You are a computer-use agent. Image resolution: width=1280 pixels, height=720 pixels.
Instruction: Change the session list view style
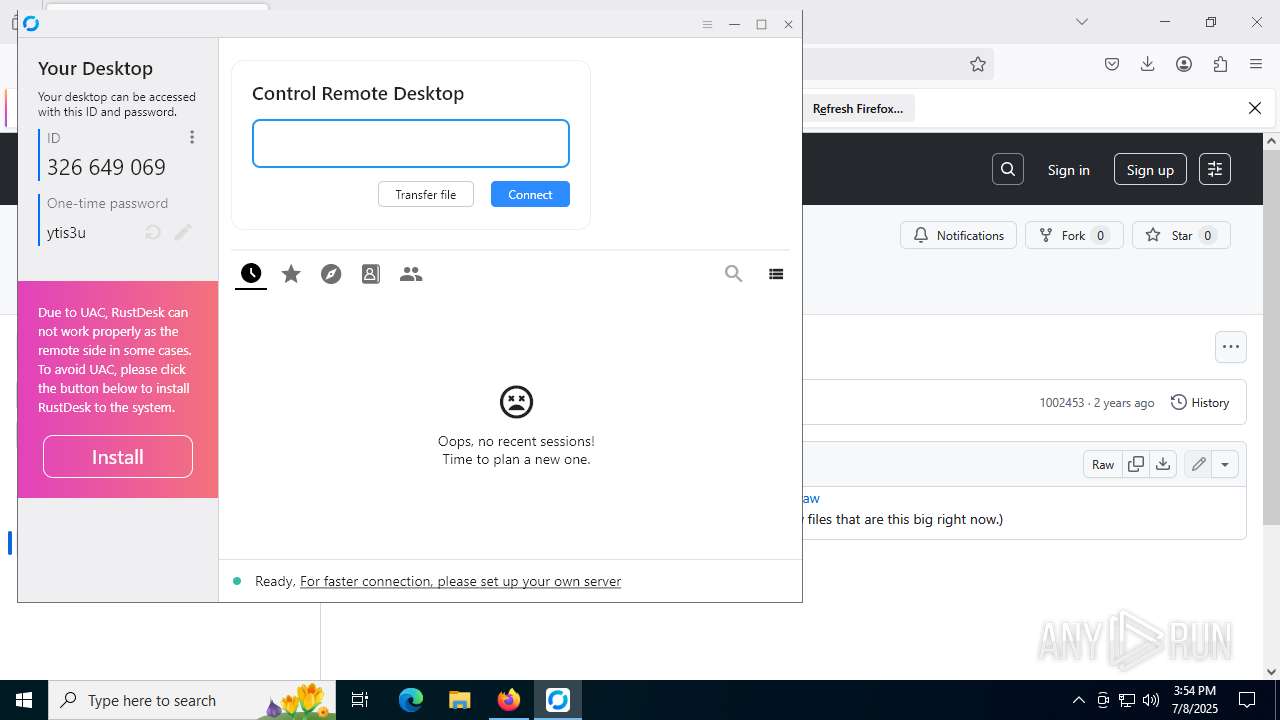(x=776, y=273)
